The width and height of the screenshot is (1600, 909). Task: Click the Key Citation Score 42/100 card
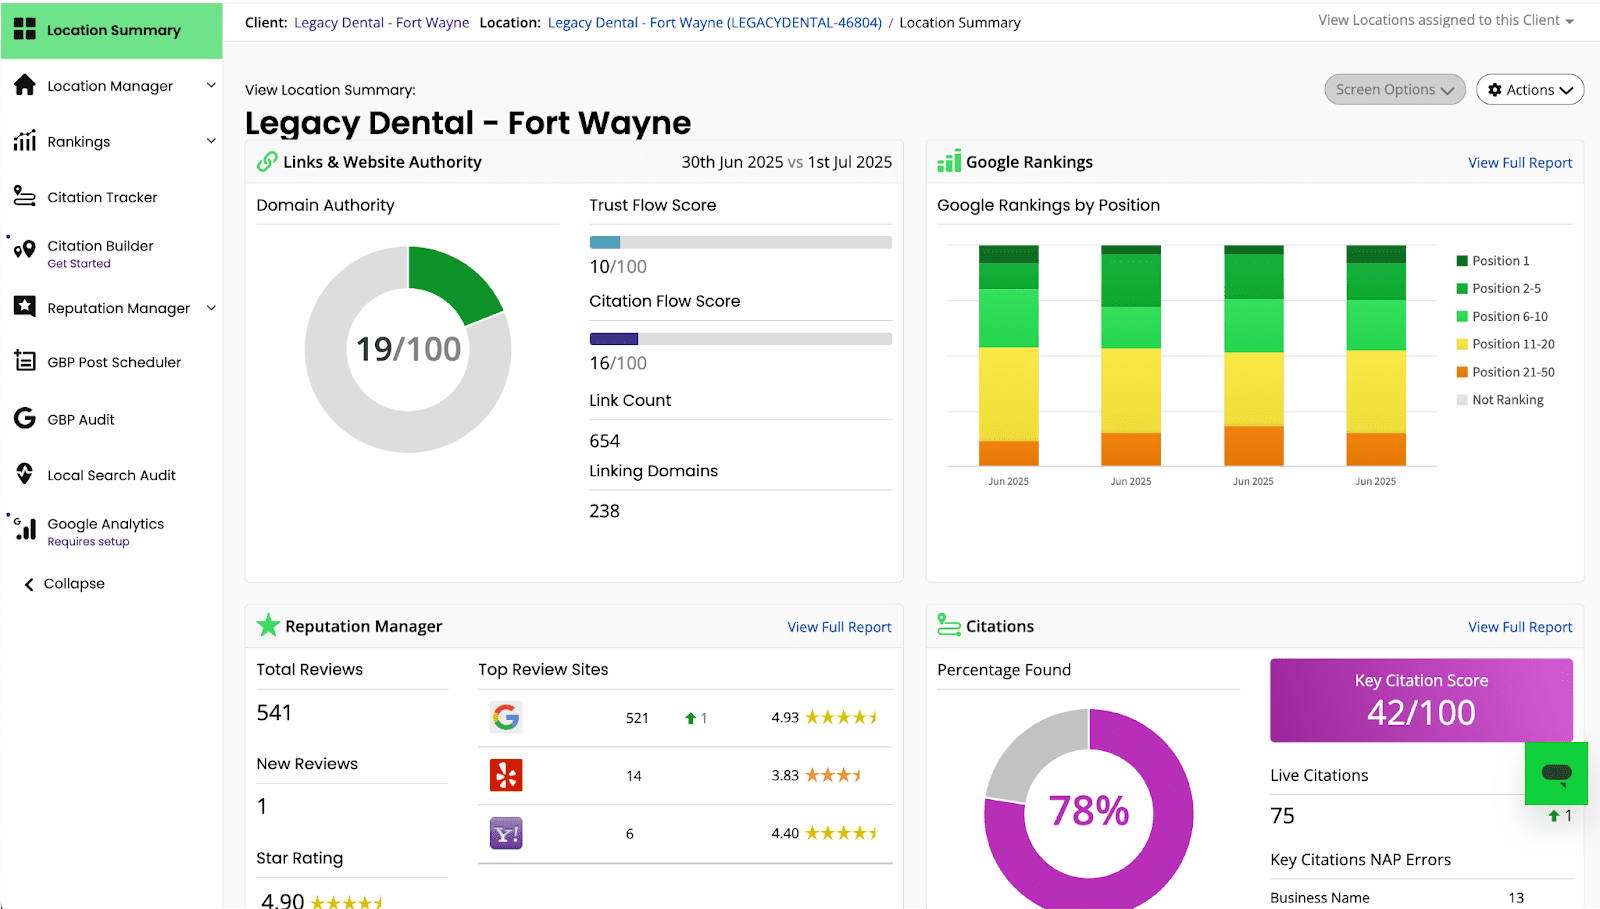click(1421, 700)
